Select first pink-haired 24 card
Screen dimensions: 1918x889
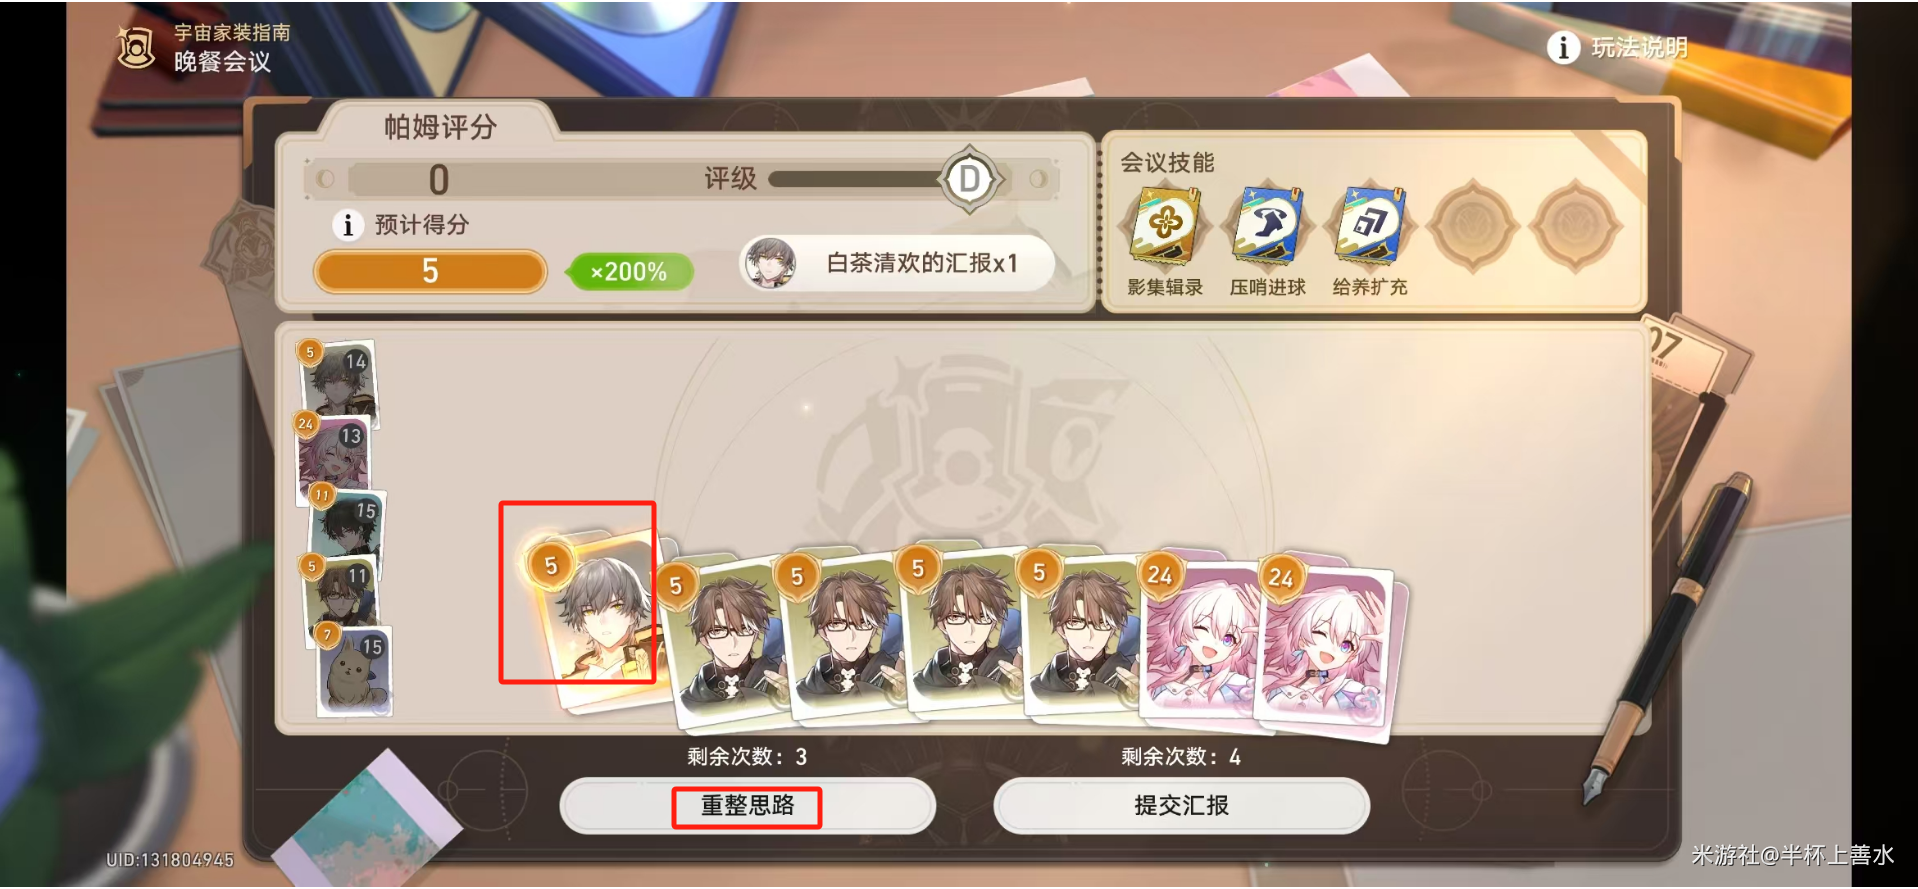(x=1198, y=640)
